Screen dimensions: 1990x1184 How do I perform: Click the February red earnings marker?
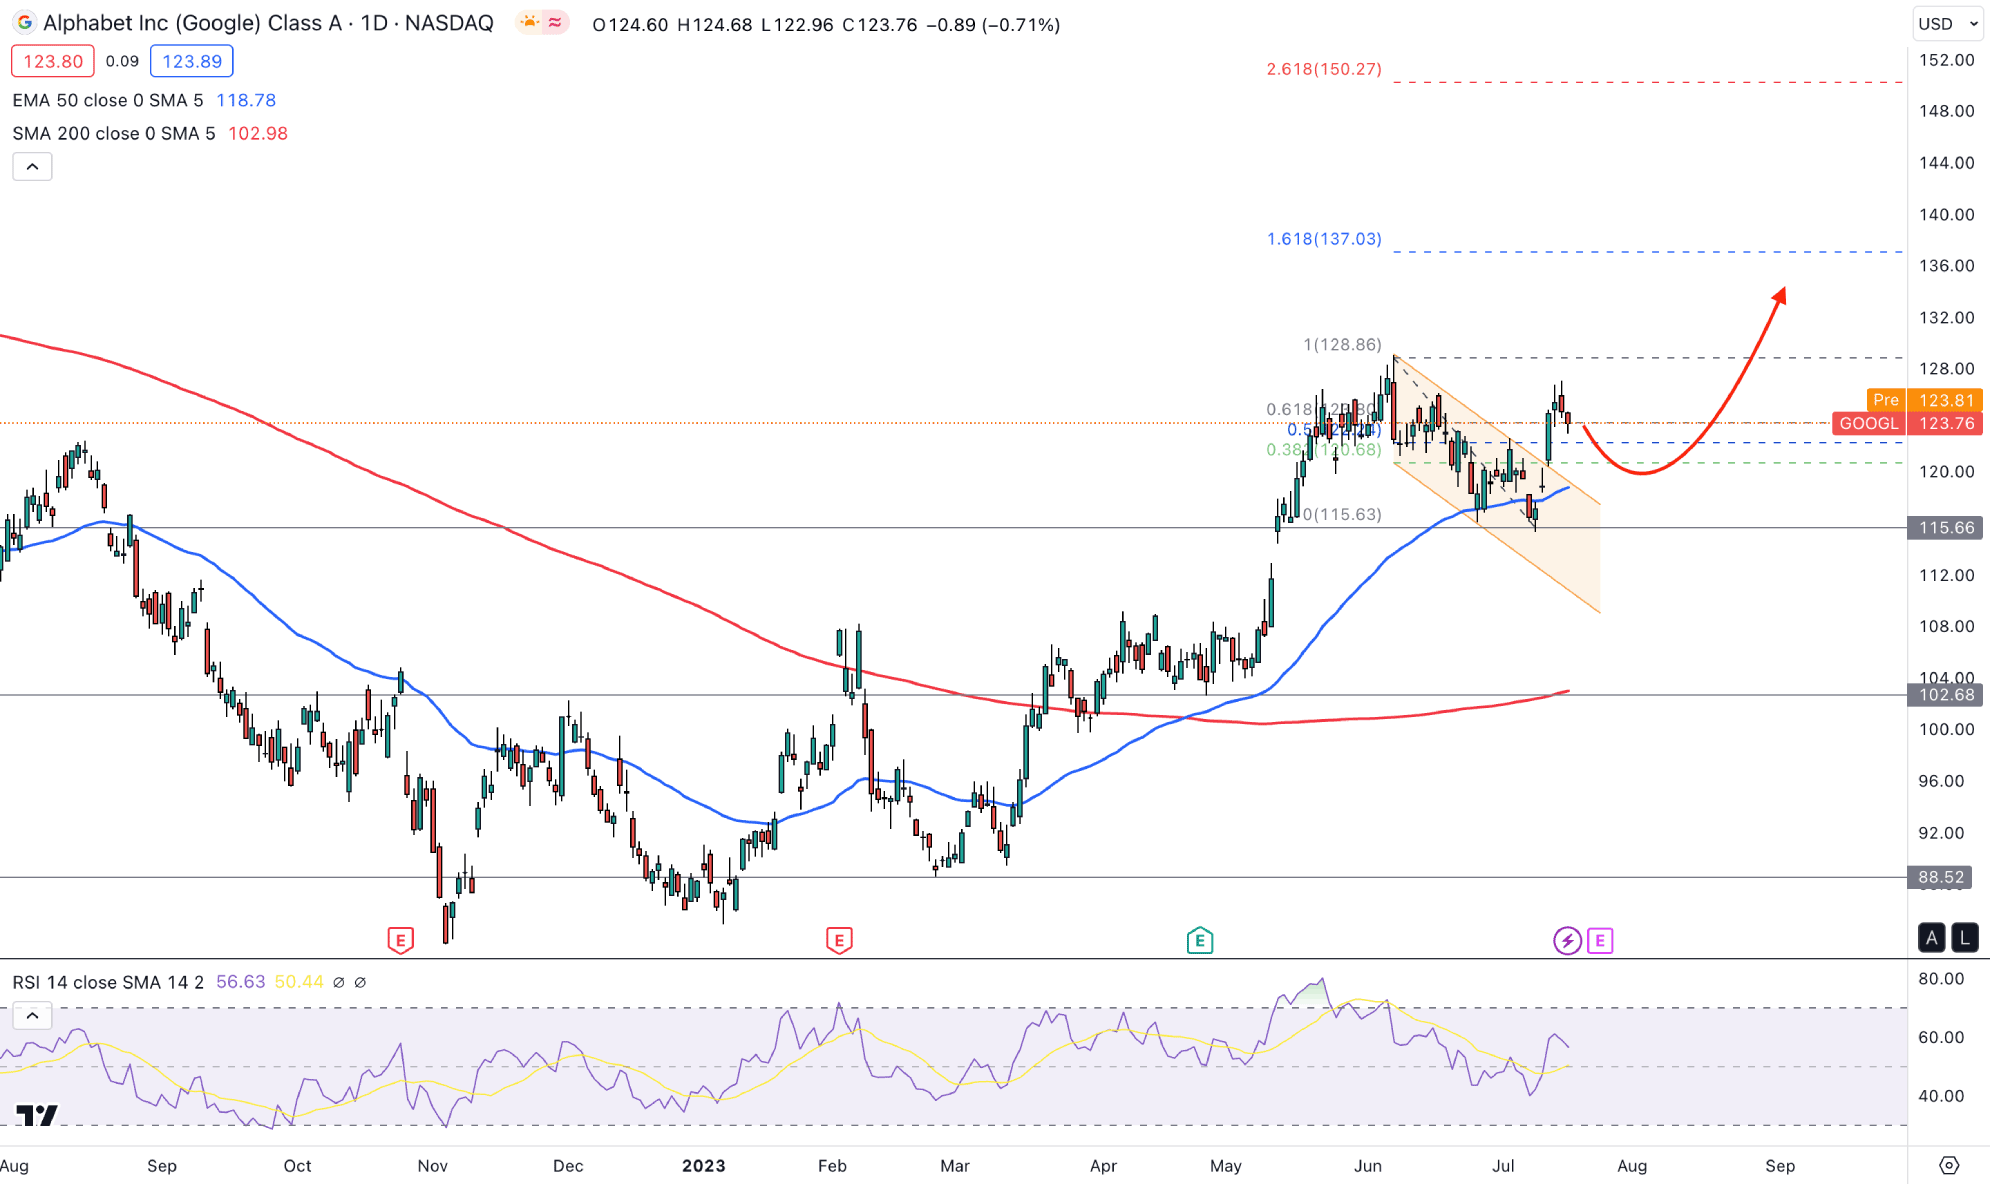click(839, 940)
